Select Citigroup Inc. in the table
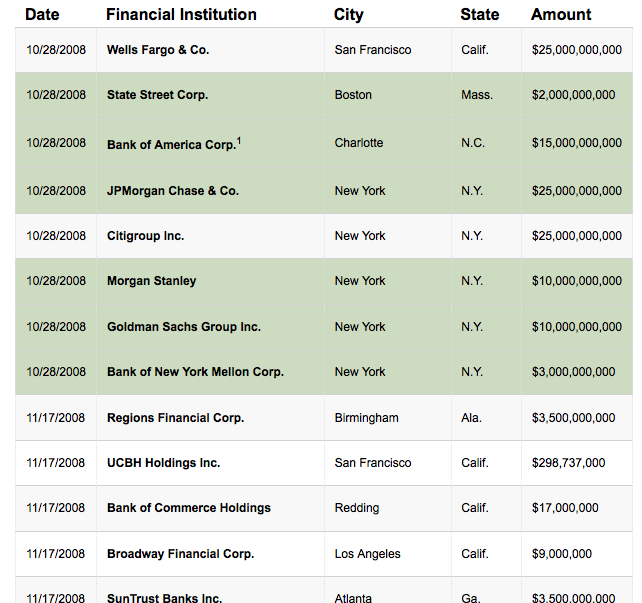 (145, 236)
